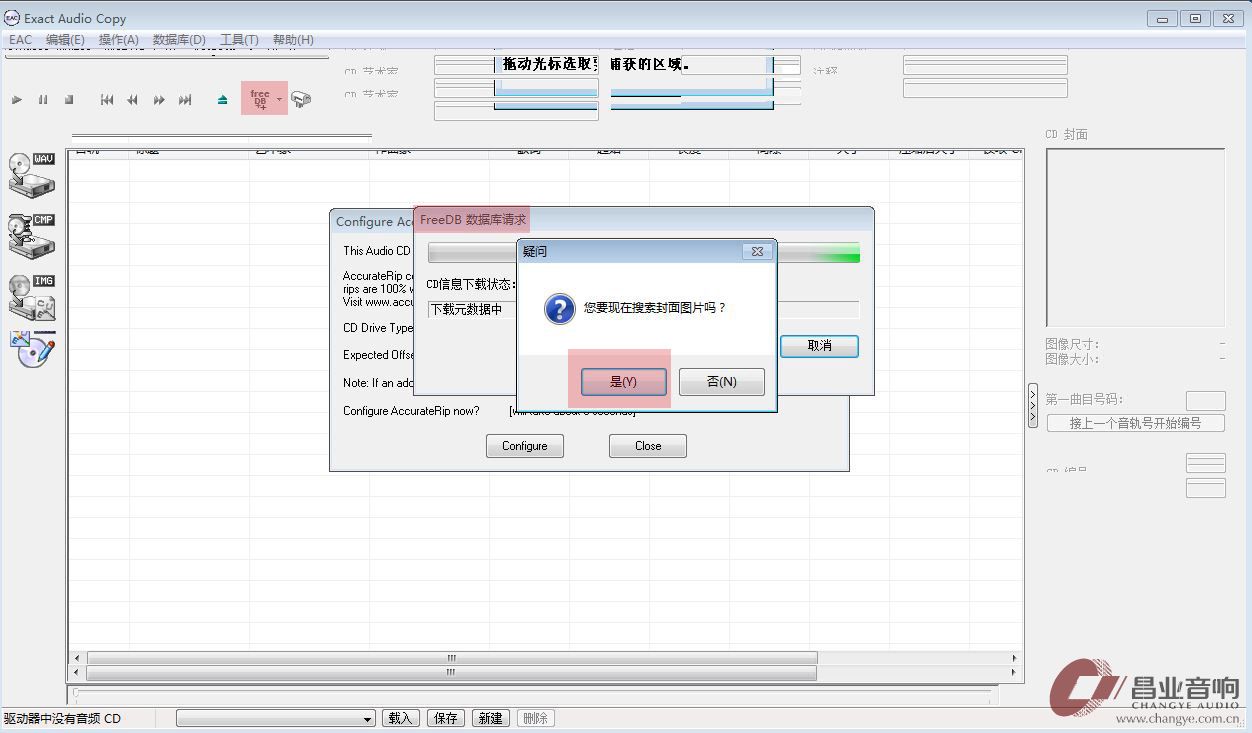Open the EAC menu
This screenshot has width=1252, height=733.
[20, 40]
